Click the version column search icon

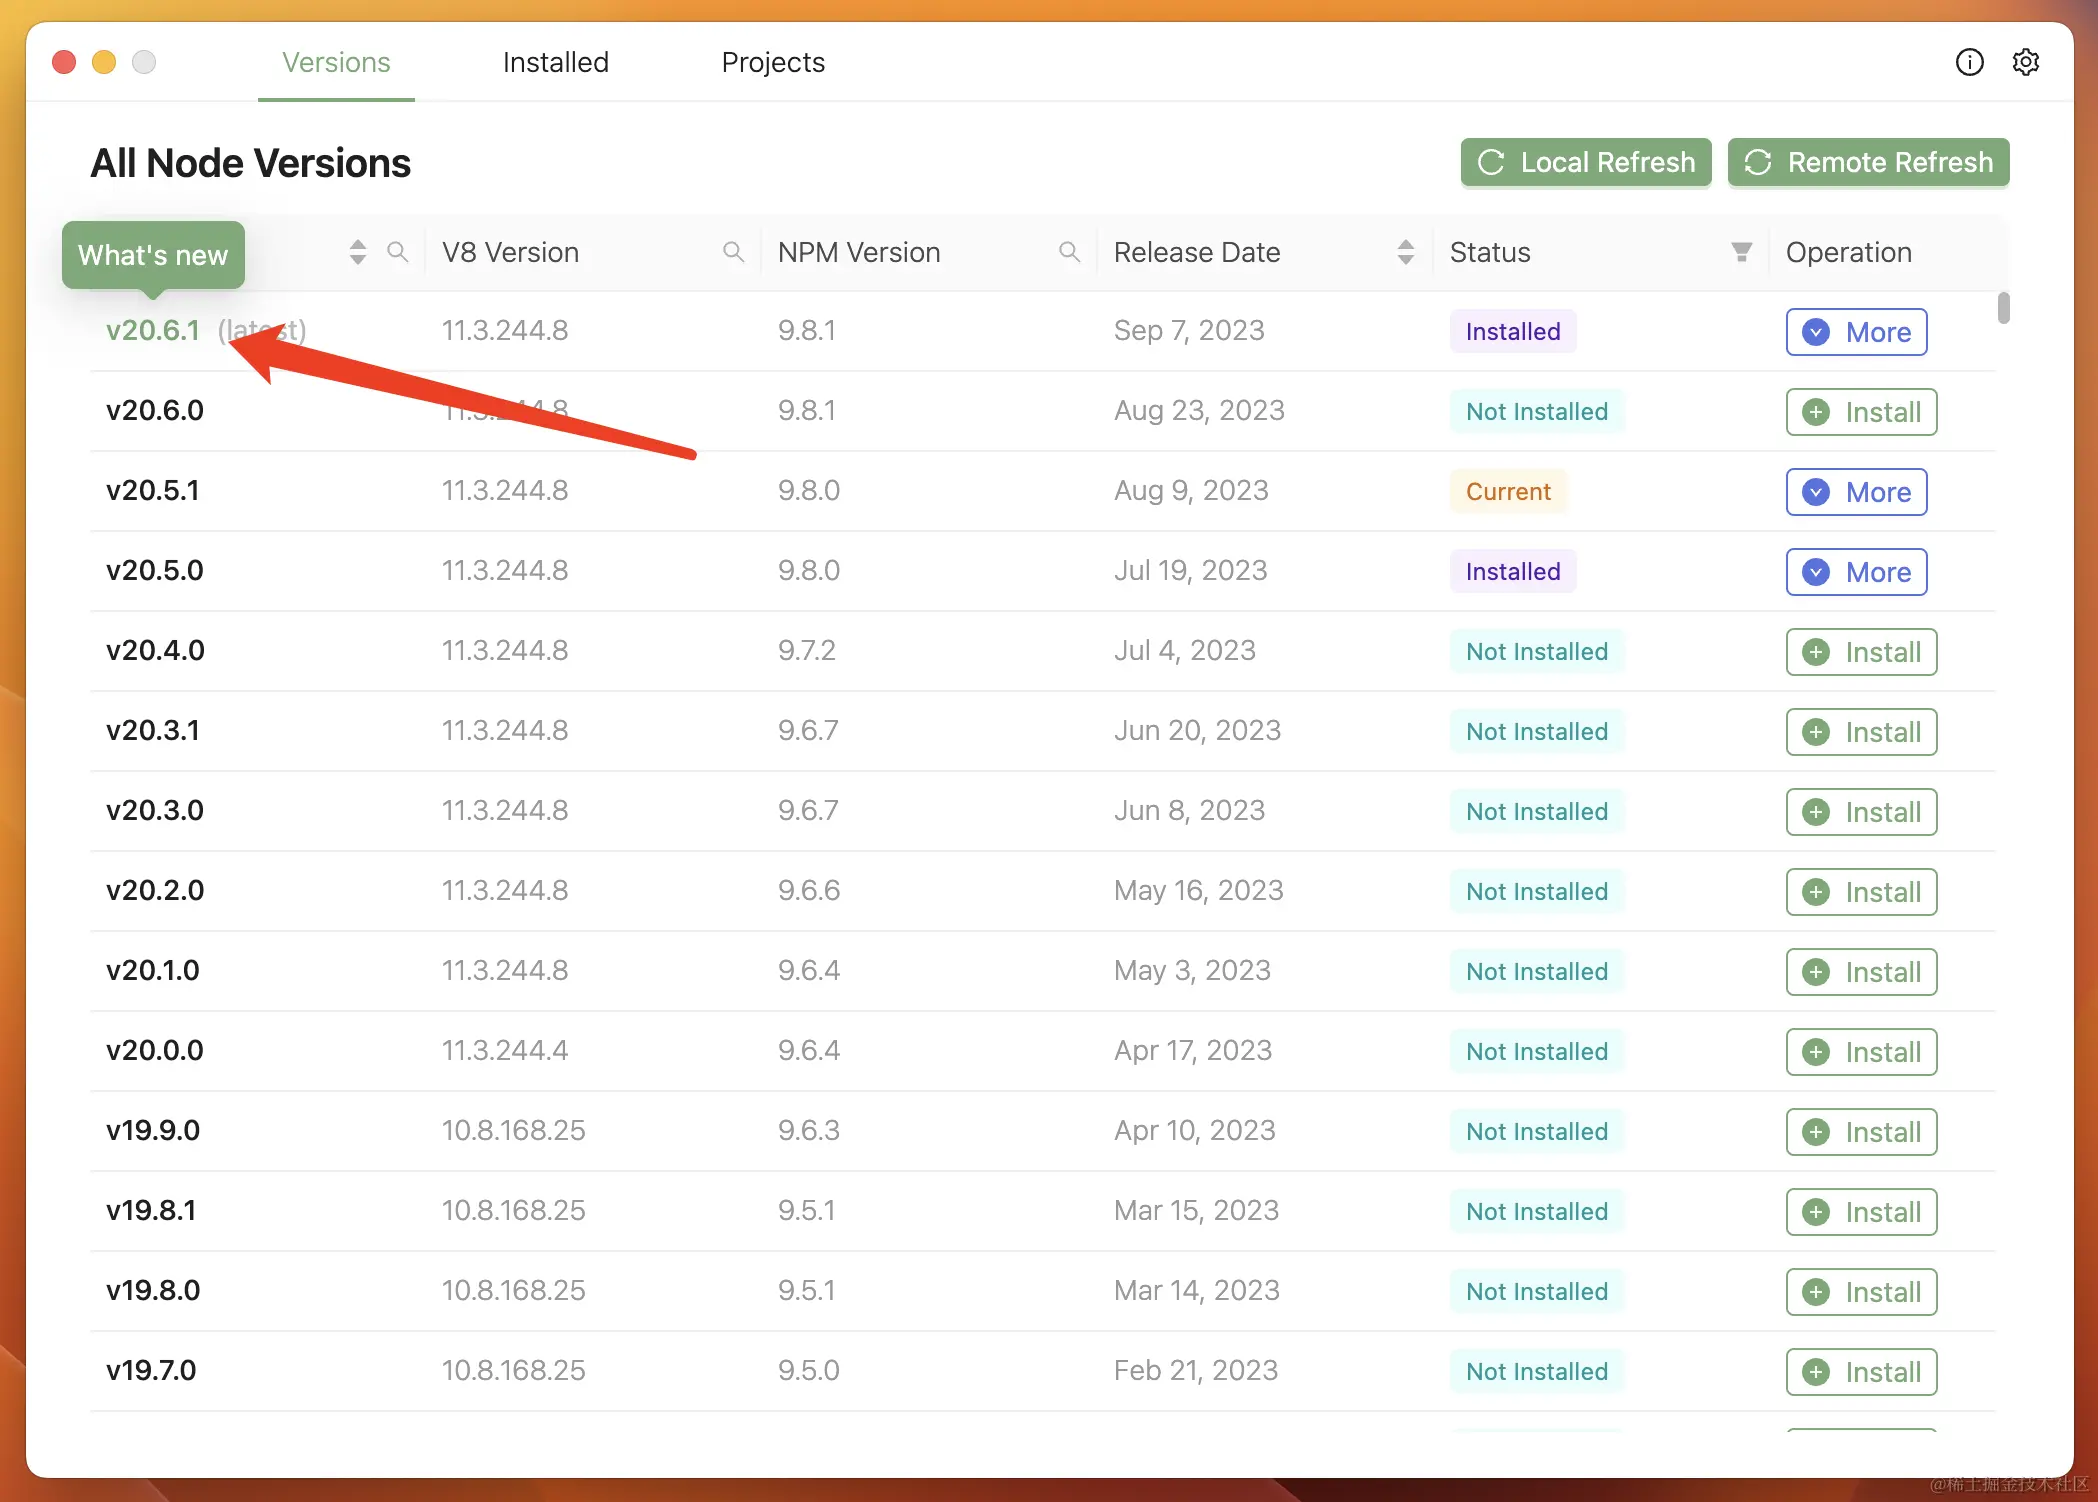[x=397, y=252]
